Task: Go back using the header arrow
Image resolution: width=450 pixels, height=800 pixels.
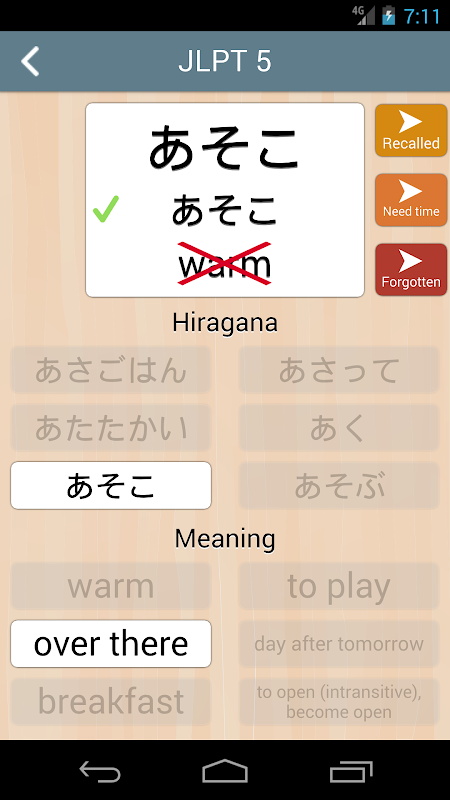Action: coord(30,62)
